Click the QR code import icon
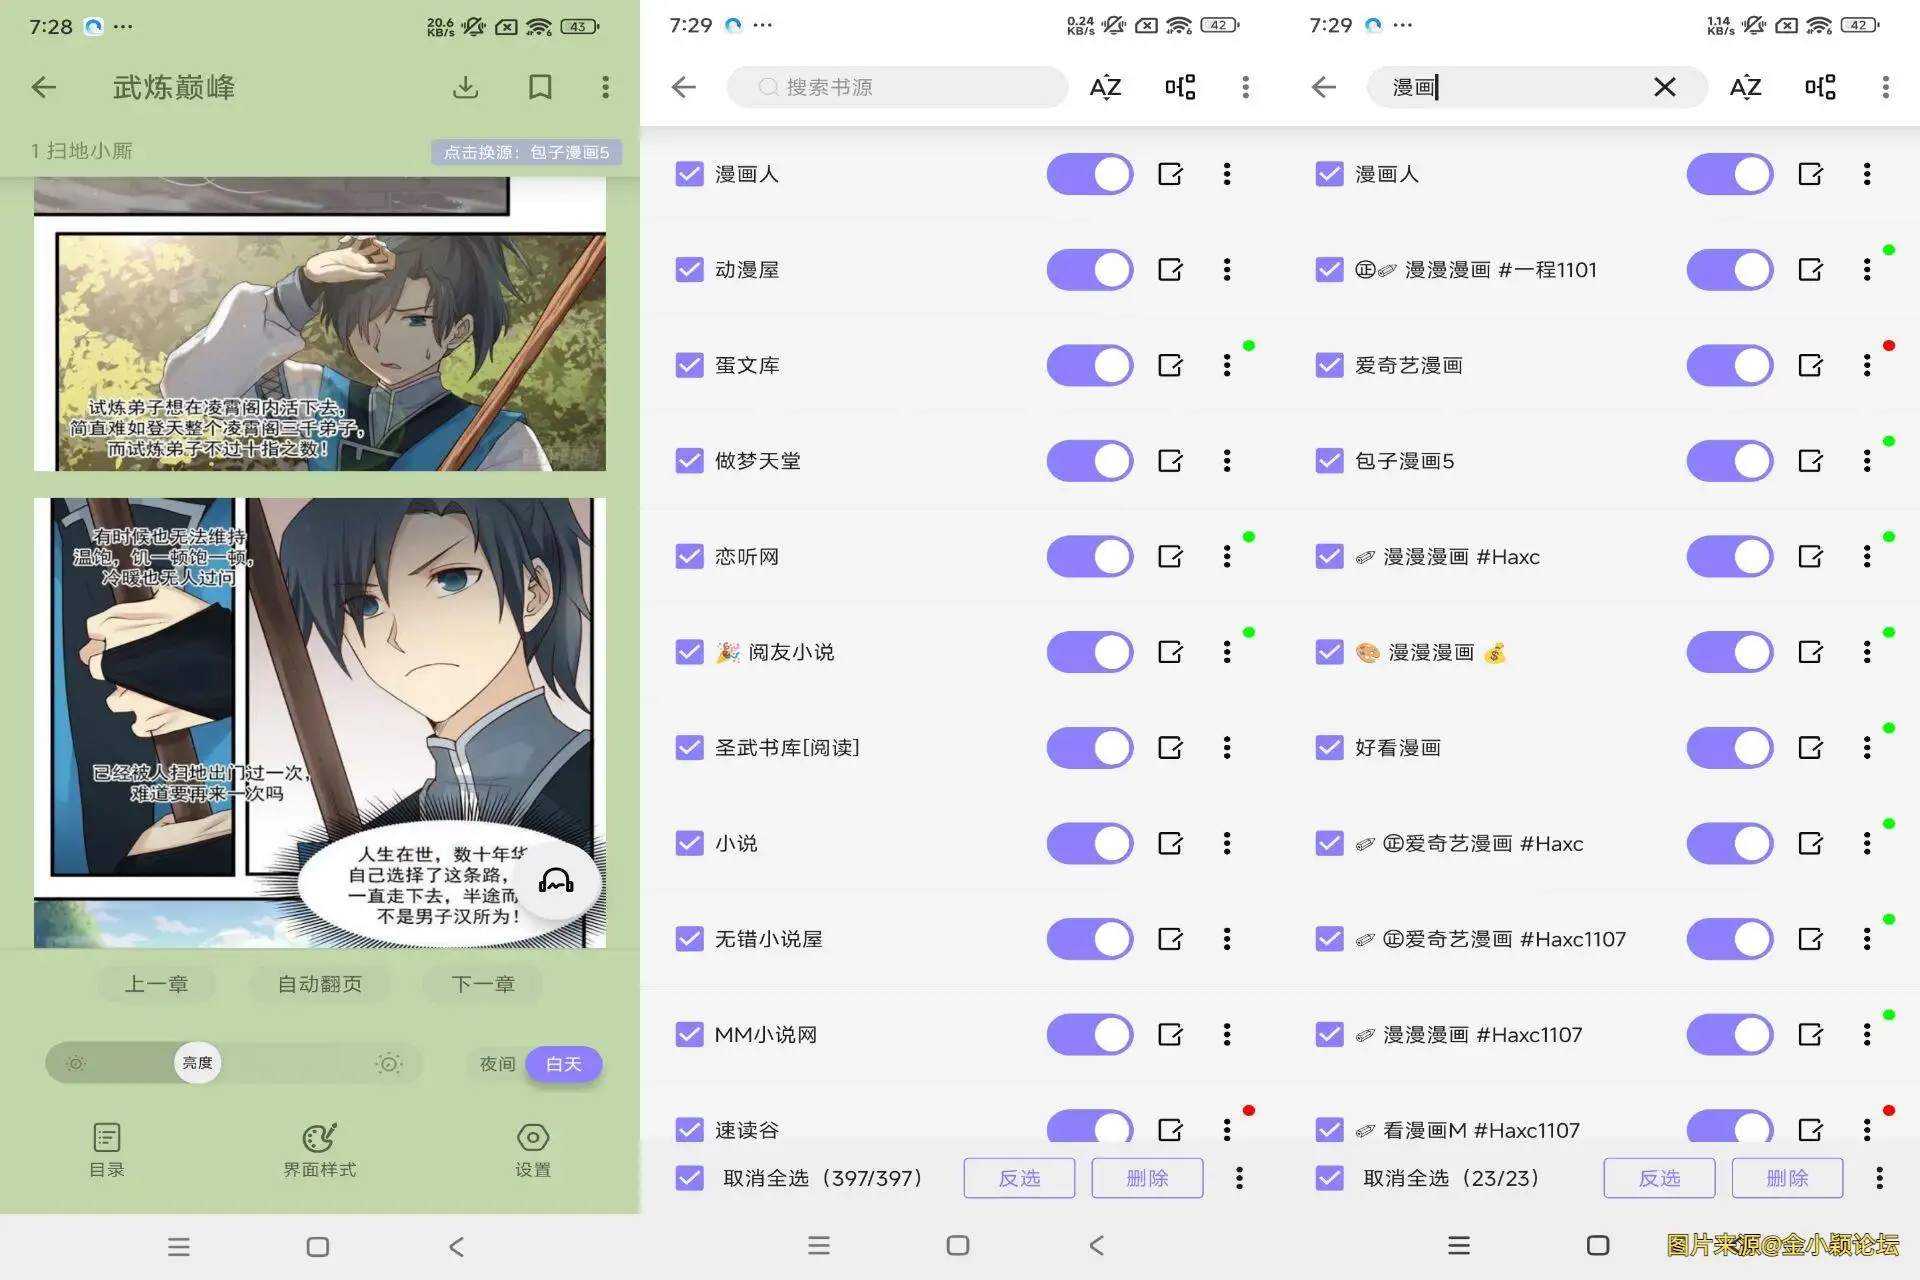 [1180, 87]
